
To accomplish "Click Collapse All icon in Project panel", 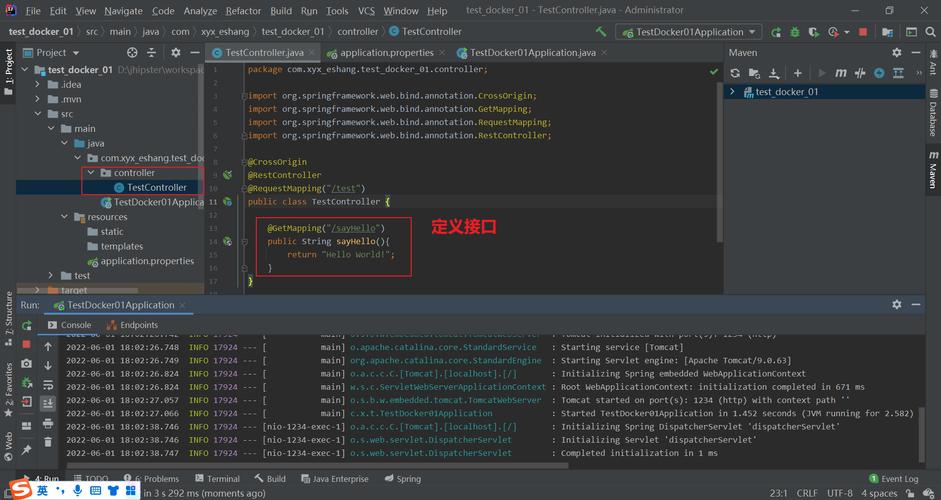I will pos(151,53).
